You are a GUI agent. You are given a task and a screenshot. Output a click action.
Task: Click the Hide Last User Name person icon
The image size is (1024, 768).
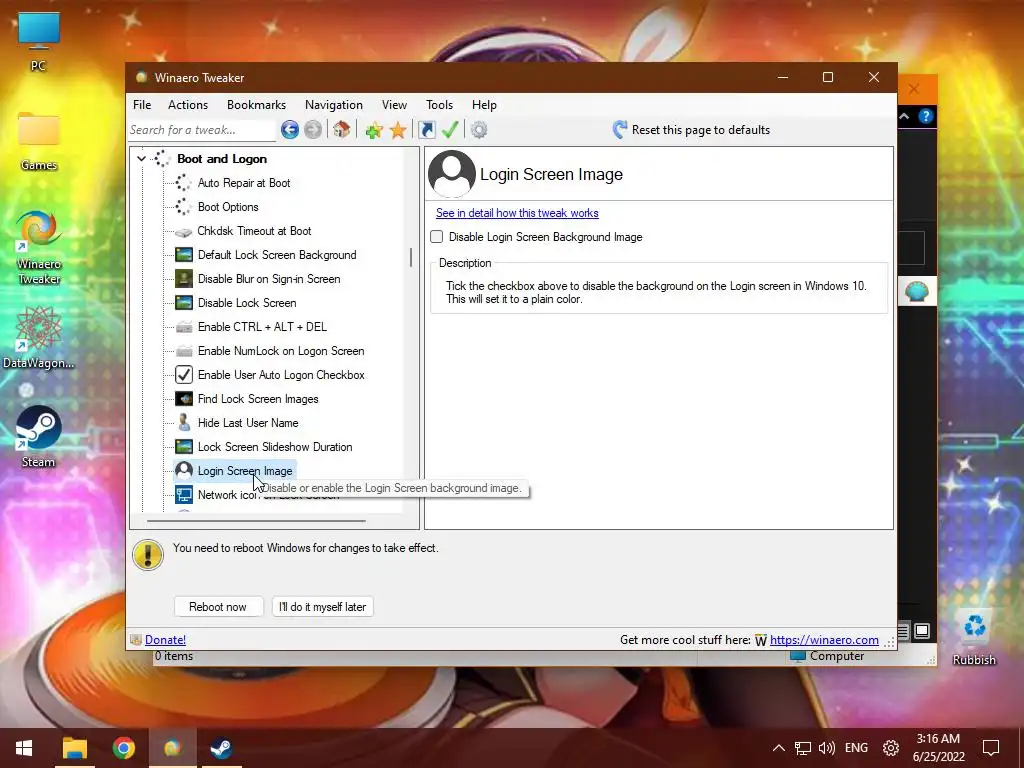point(184,423)
